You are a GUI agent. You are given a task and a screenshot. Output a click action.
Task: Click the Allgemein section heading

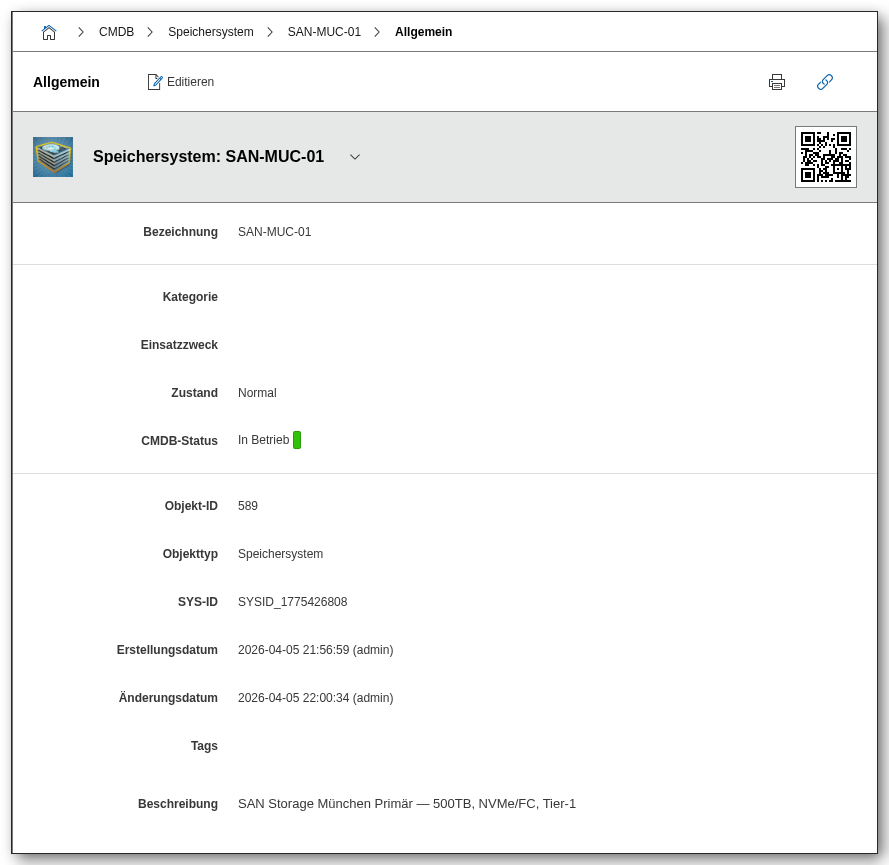(66, 82)
